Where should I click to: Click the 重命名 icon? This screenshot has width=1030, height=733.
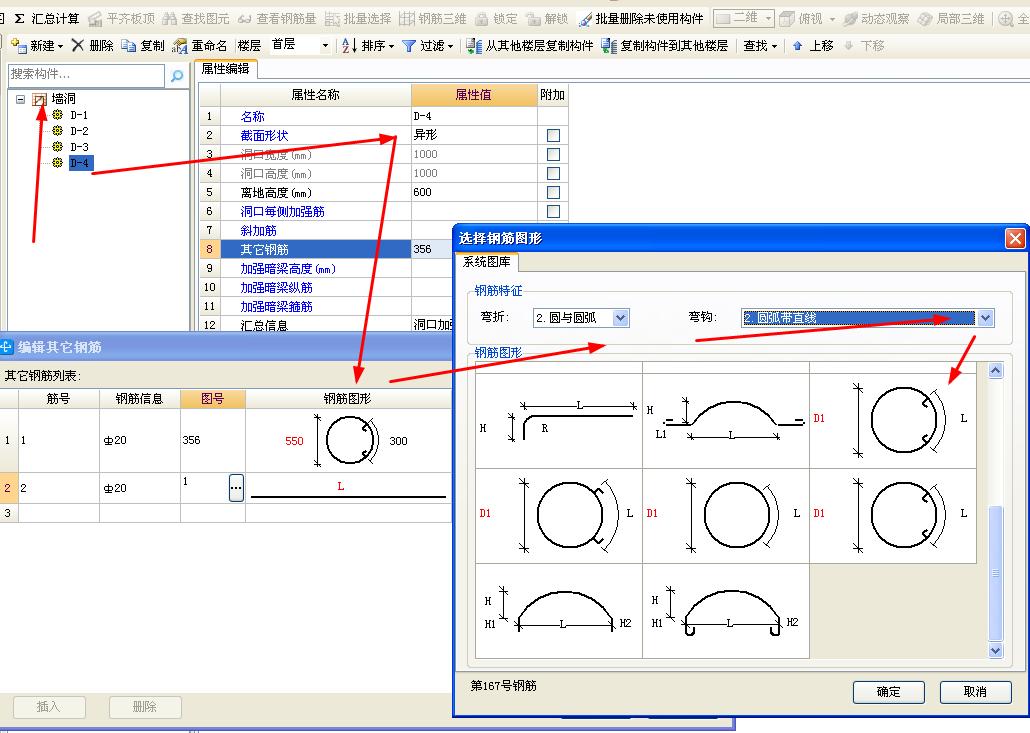click(x=179, y=45)
